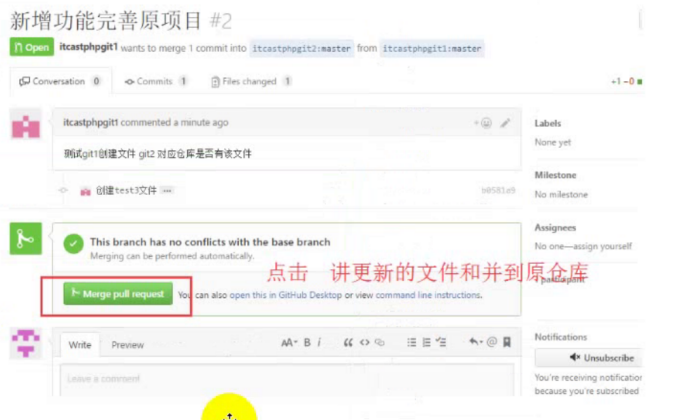Screen dimensions: 692x420
Task: Switch to the Files changed tab
Action: (x=252, y=81)
